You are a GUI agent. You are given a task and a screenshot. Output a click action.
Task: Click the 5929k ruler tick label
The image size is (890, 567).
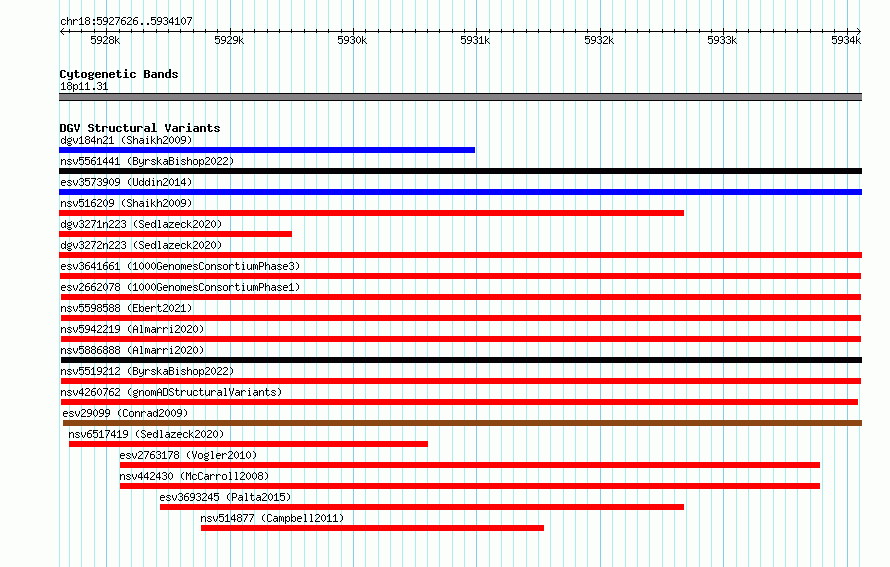pos(229,40)
